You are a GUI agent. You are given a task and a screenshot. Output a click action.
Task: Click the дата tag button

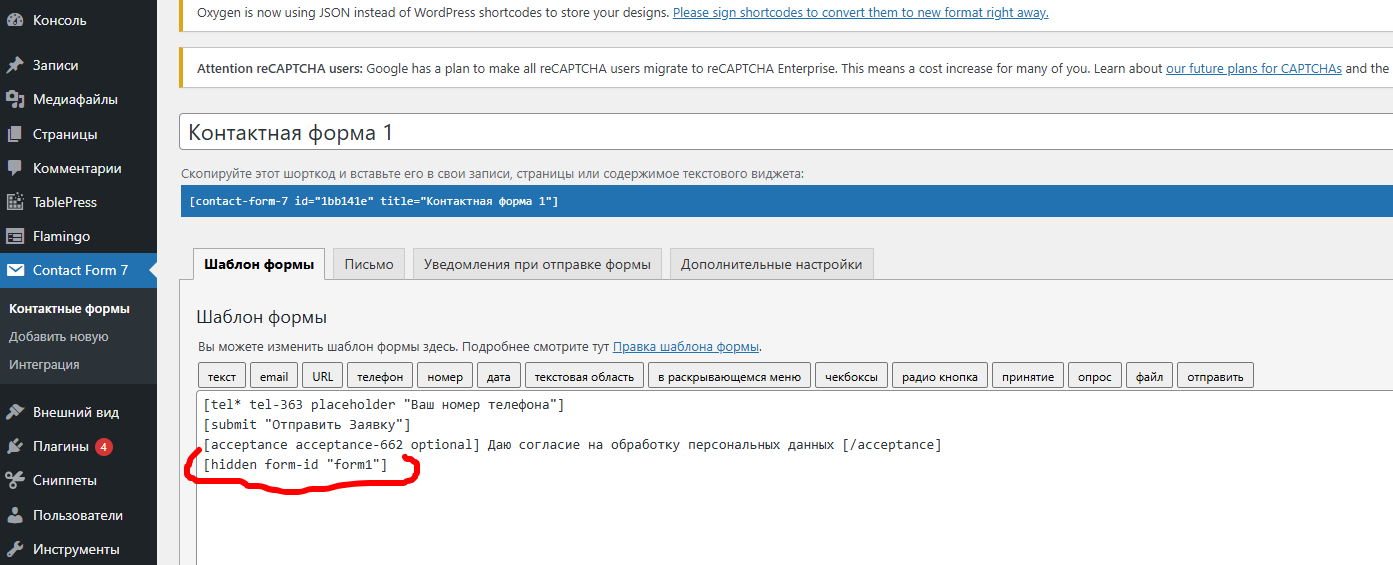499,376
